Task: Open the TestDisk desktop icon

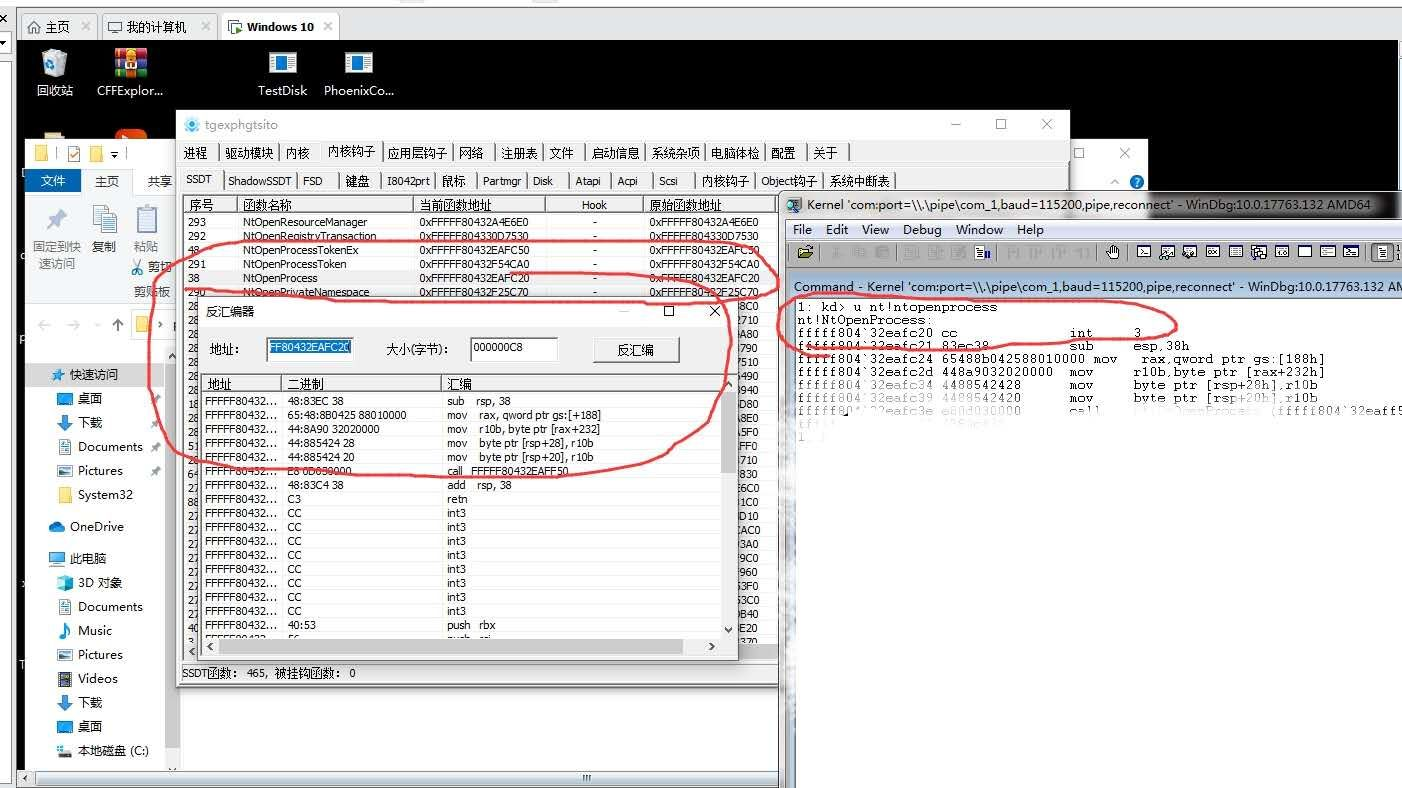Action: click(x=283, y=73)
